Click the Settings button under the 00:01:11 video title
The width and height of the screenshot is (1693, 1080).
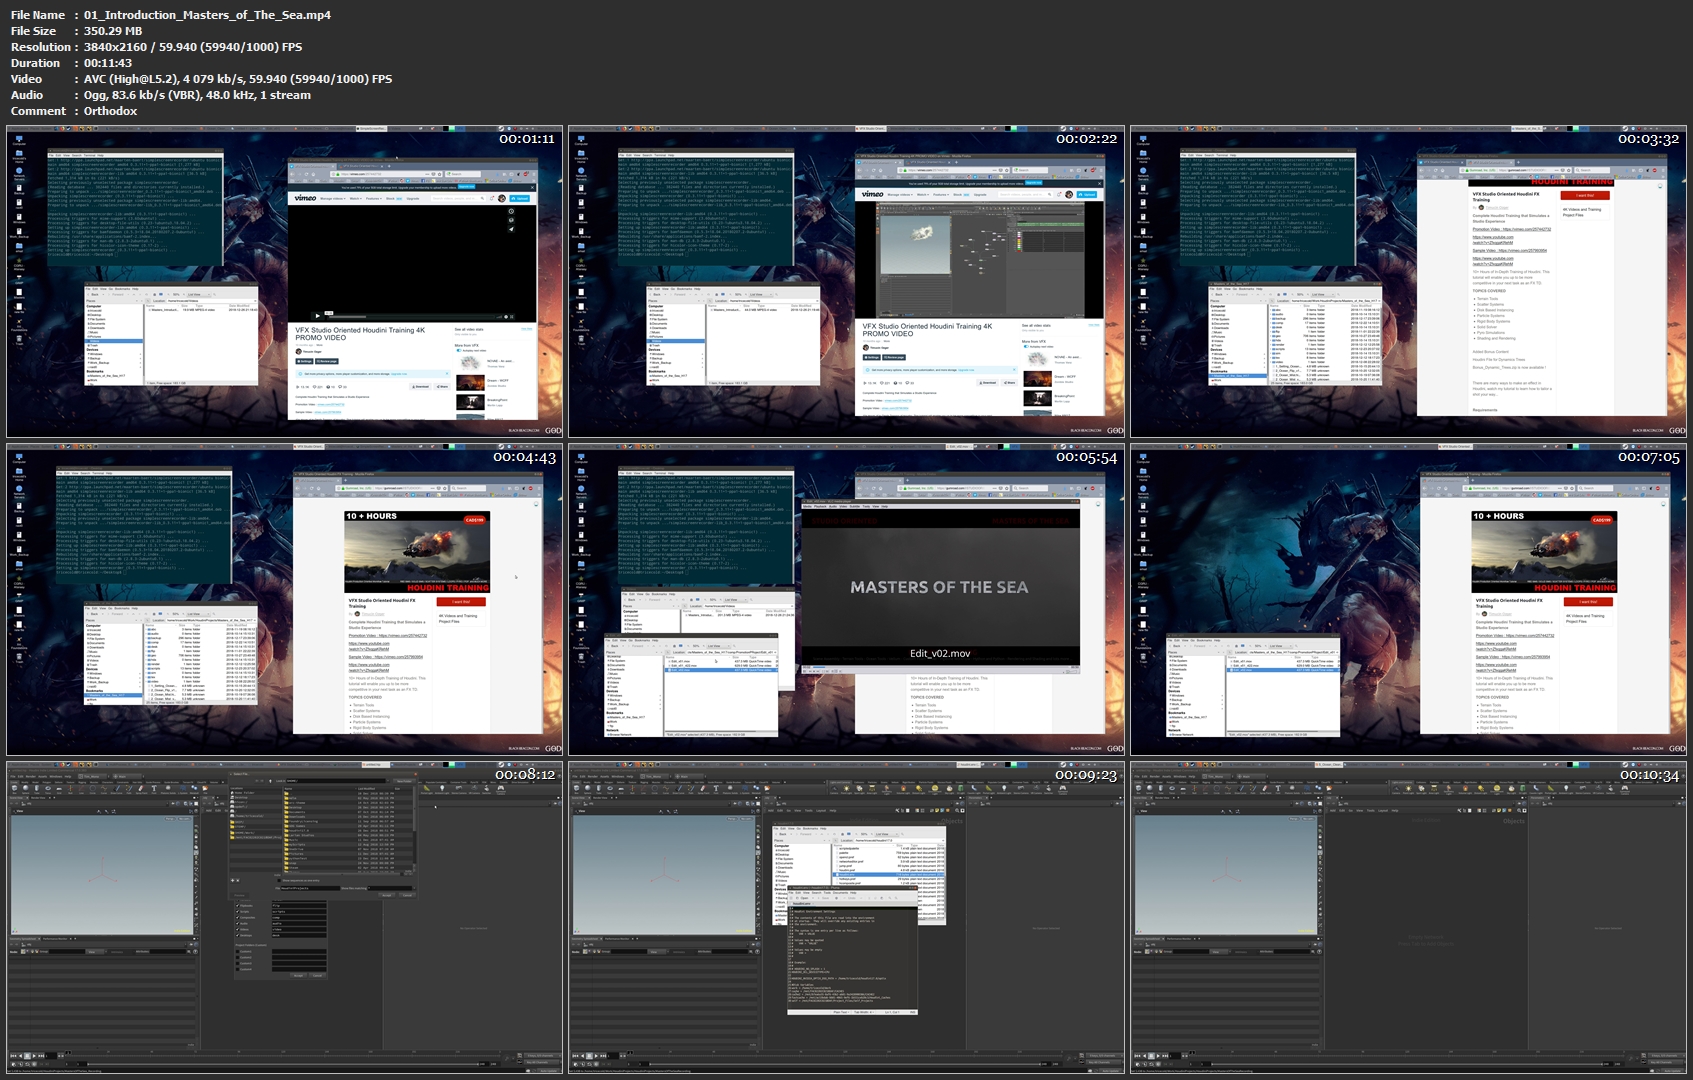305,361
